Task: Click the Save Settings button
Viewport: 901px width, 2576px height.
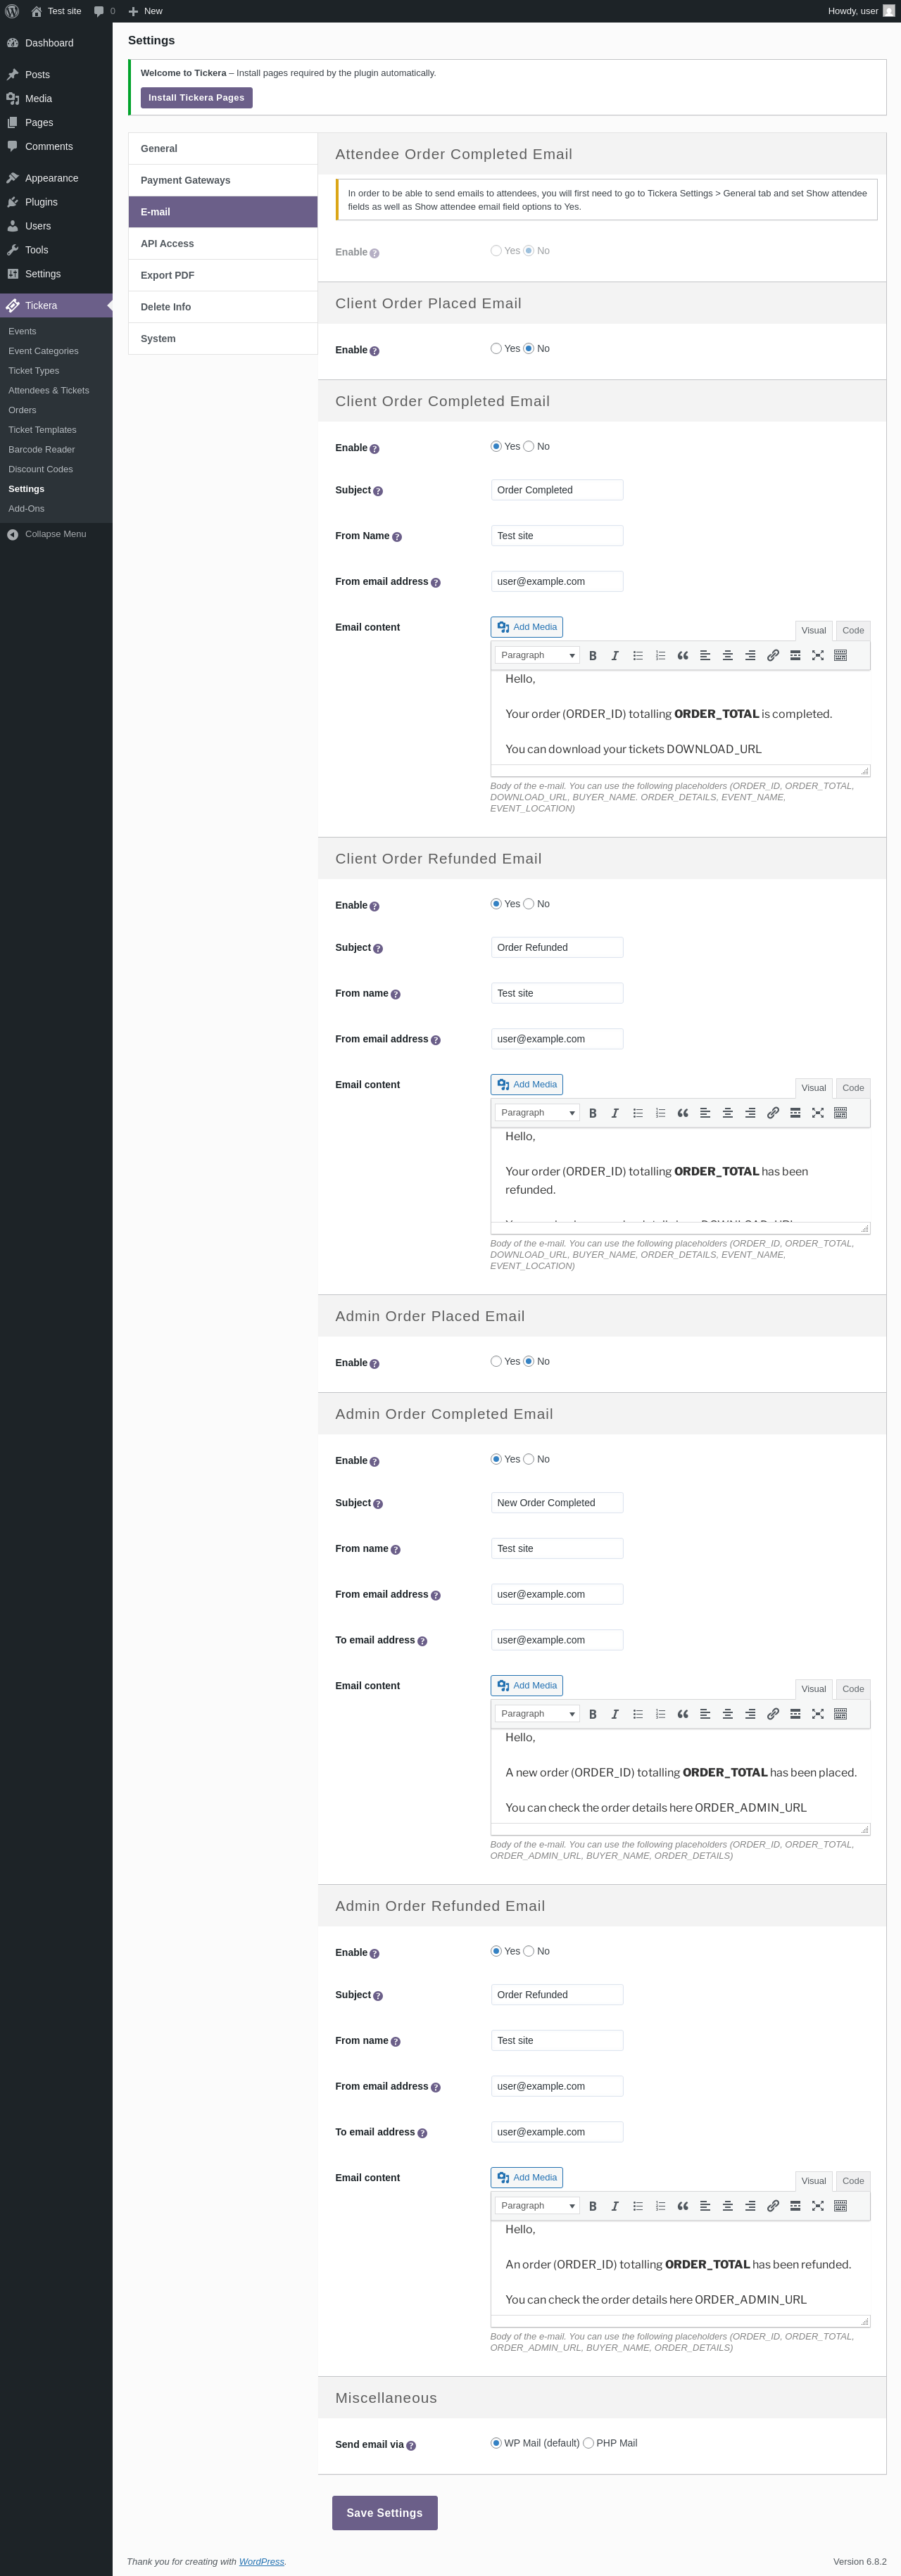Action: [x=384, y=2513]
